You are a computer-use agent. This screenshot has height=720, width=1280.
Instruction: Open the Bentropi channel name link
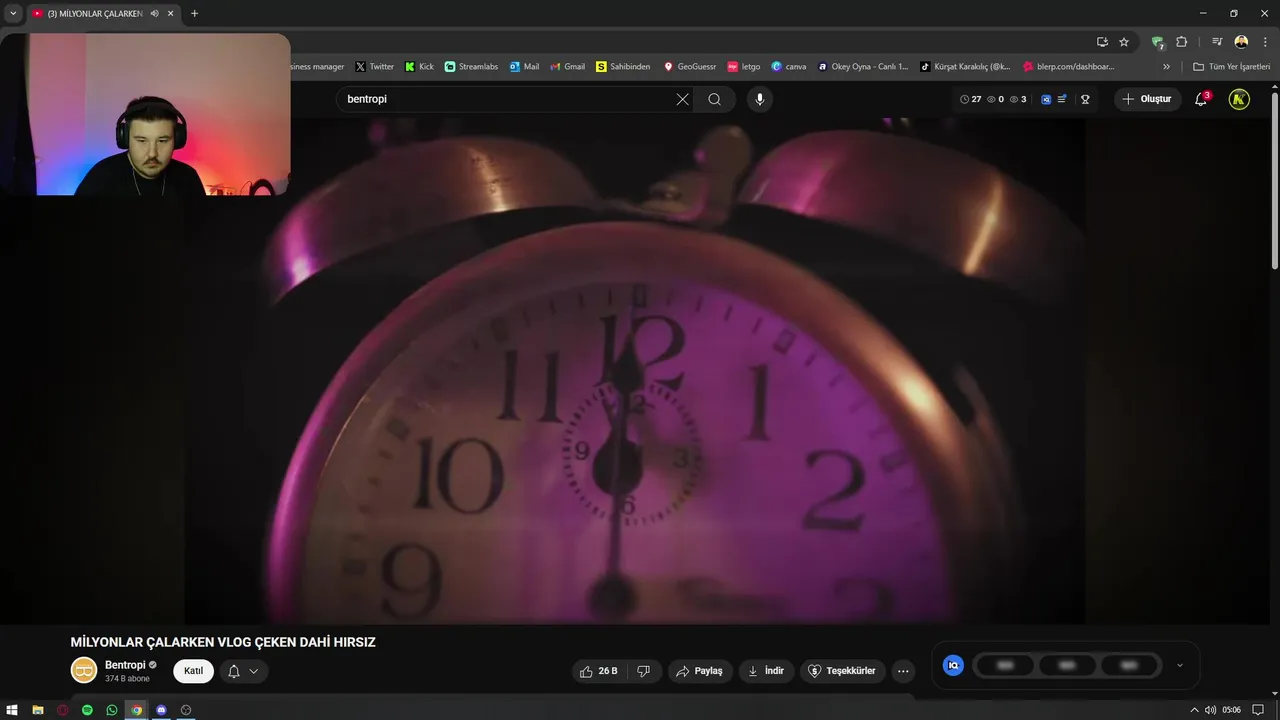(x=125, y=665)
